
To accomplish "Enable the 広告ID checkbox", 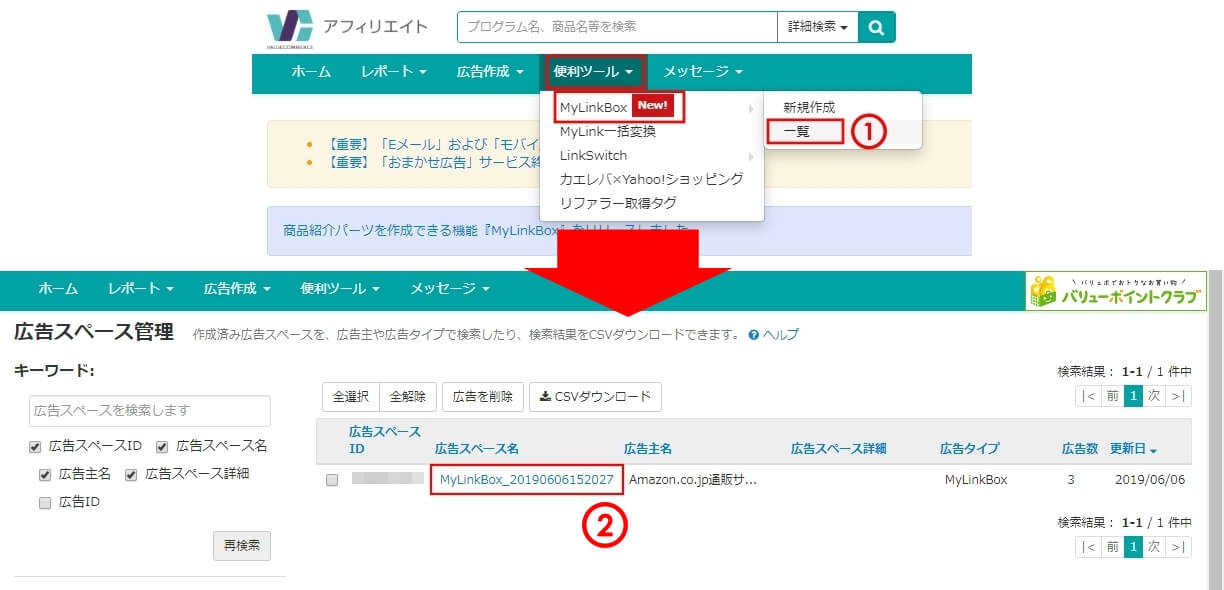I will point(45,503).
